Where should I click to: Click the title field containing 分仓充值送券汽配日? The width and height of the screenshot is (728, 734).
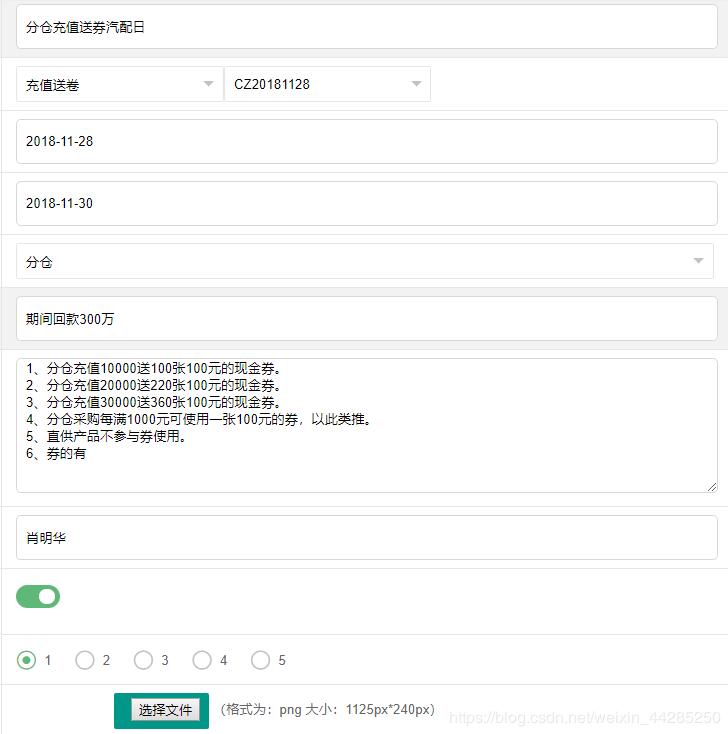pos(367,27)
